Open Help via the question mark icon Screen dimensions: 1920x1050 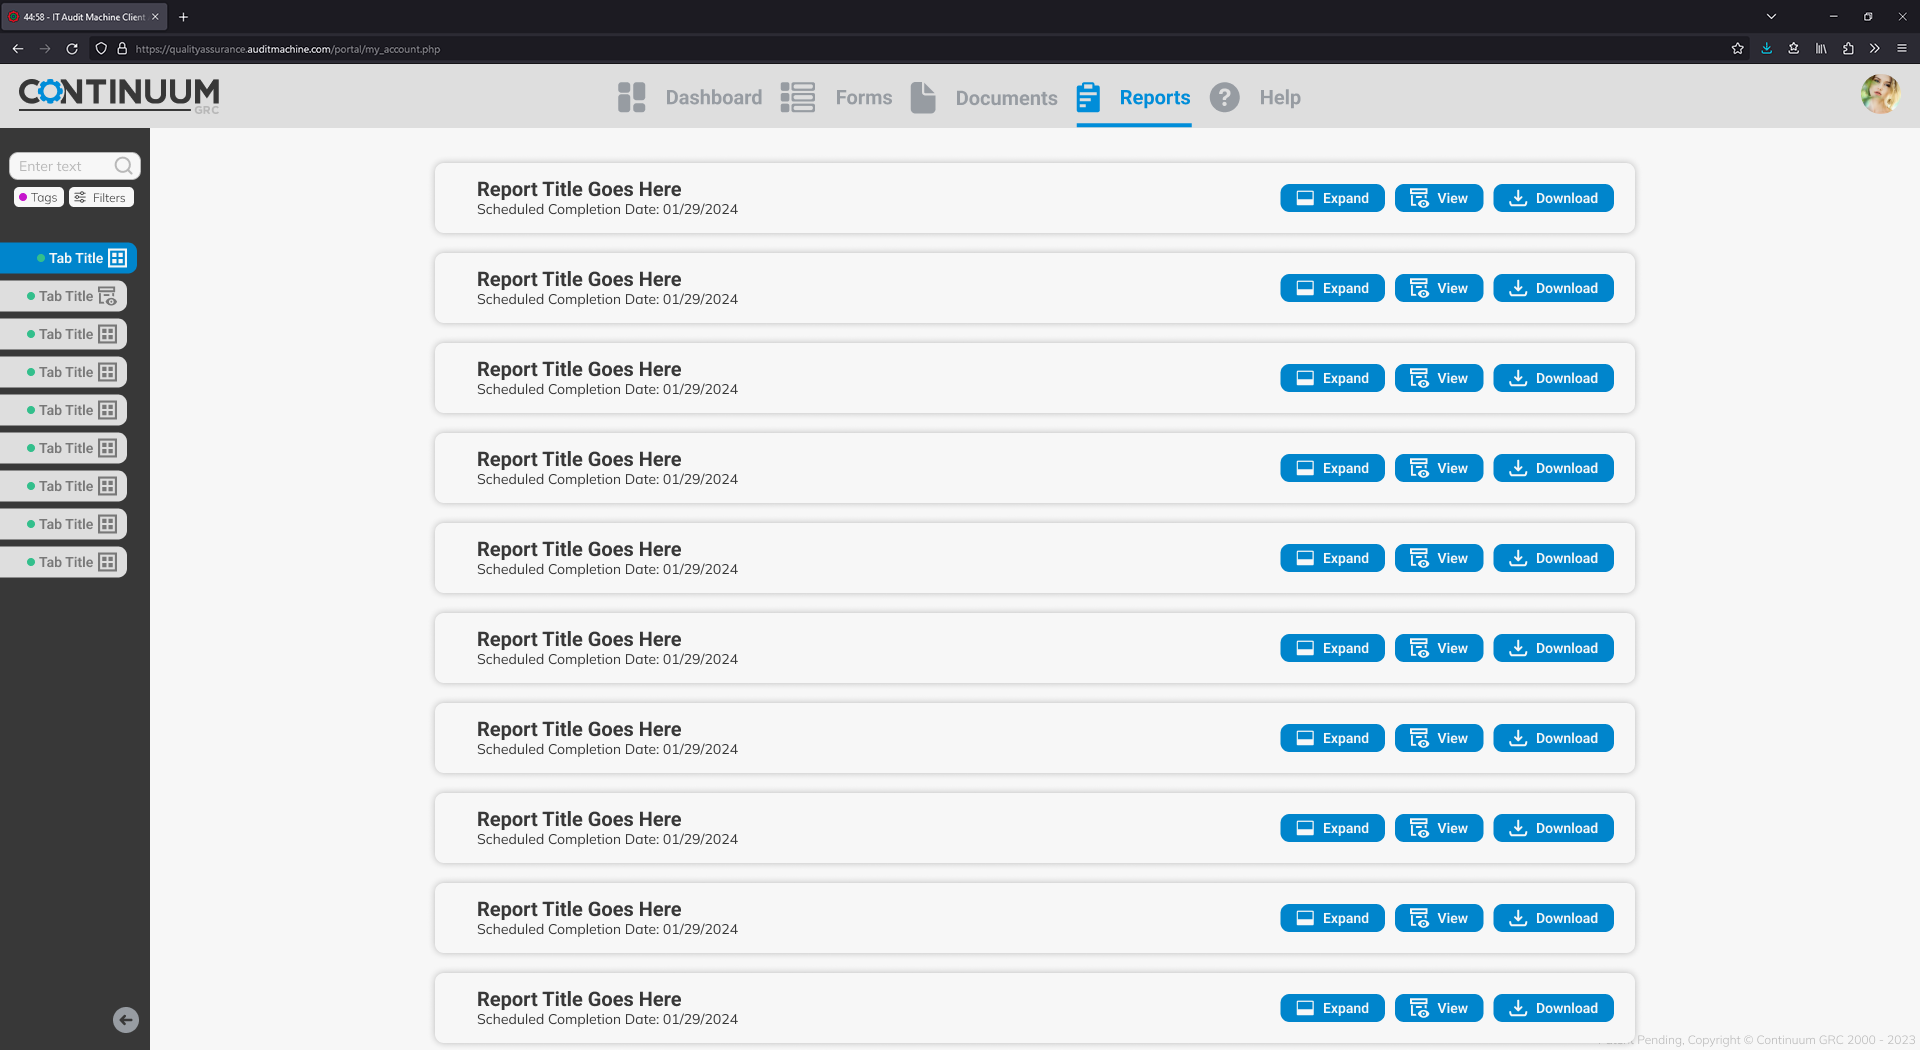[x=1224, y=97]
